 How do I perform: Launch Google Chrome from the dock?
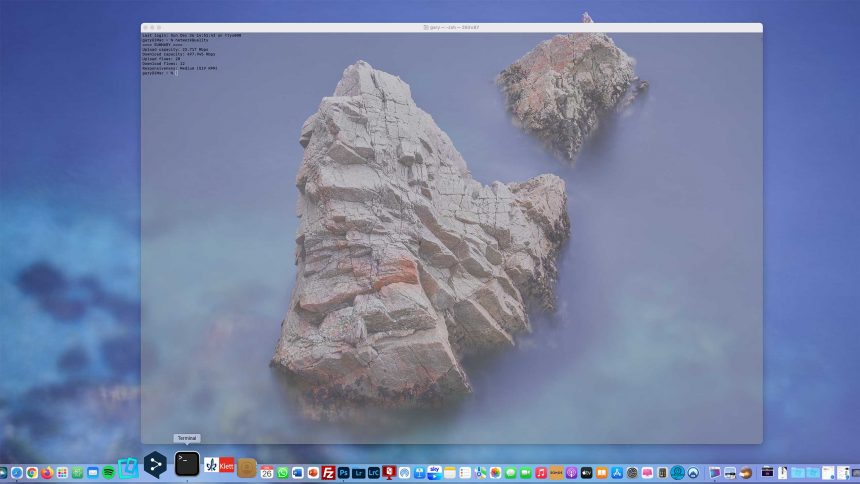(x=31, y=472)
